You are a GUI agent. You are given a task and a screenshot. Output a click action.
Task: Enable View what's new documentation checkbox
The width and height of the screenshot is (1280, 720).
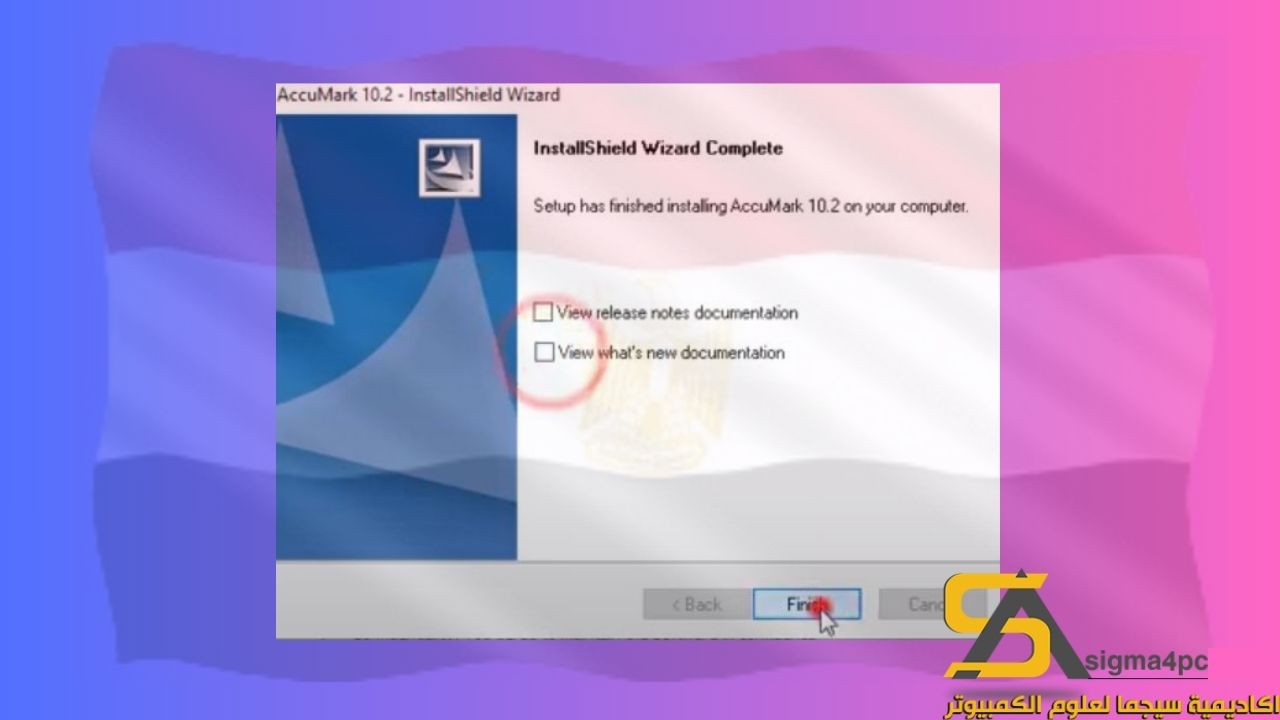544,352
